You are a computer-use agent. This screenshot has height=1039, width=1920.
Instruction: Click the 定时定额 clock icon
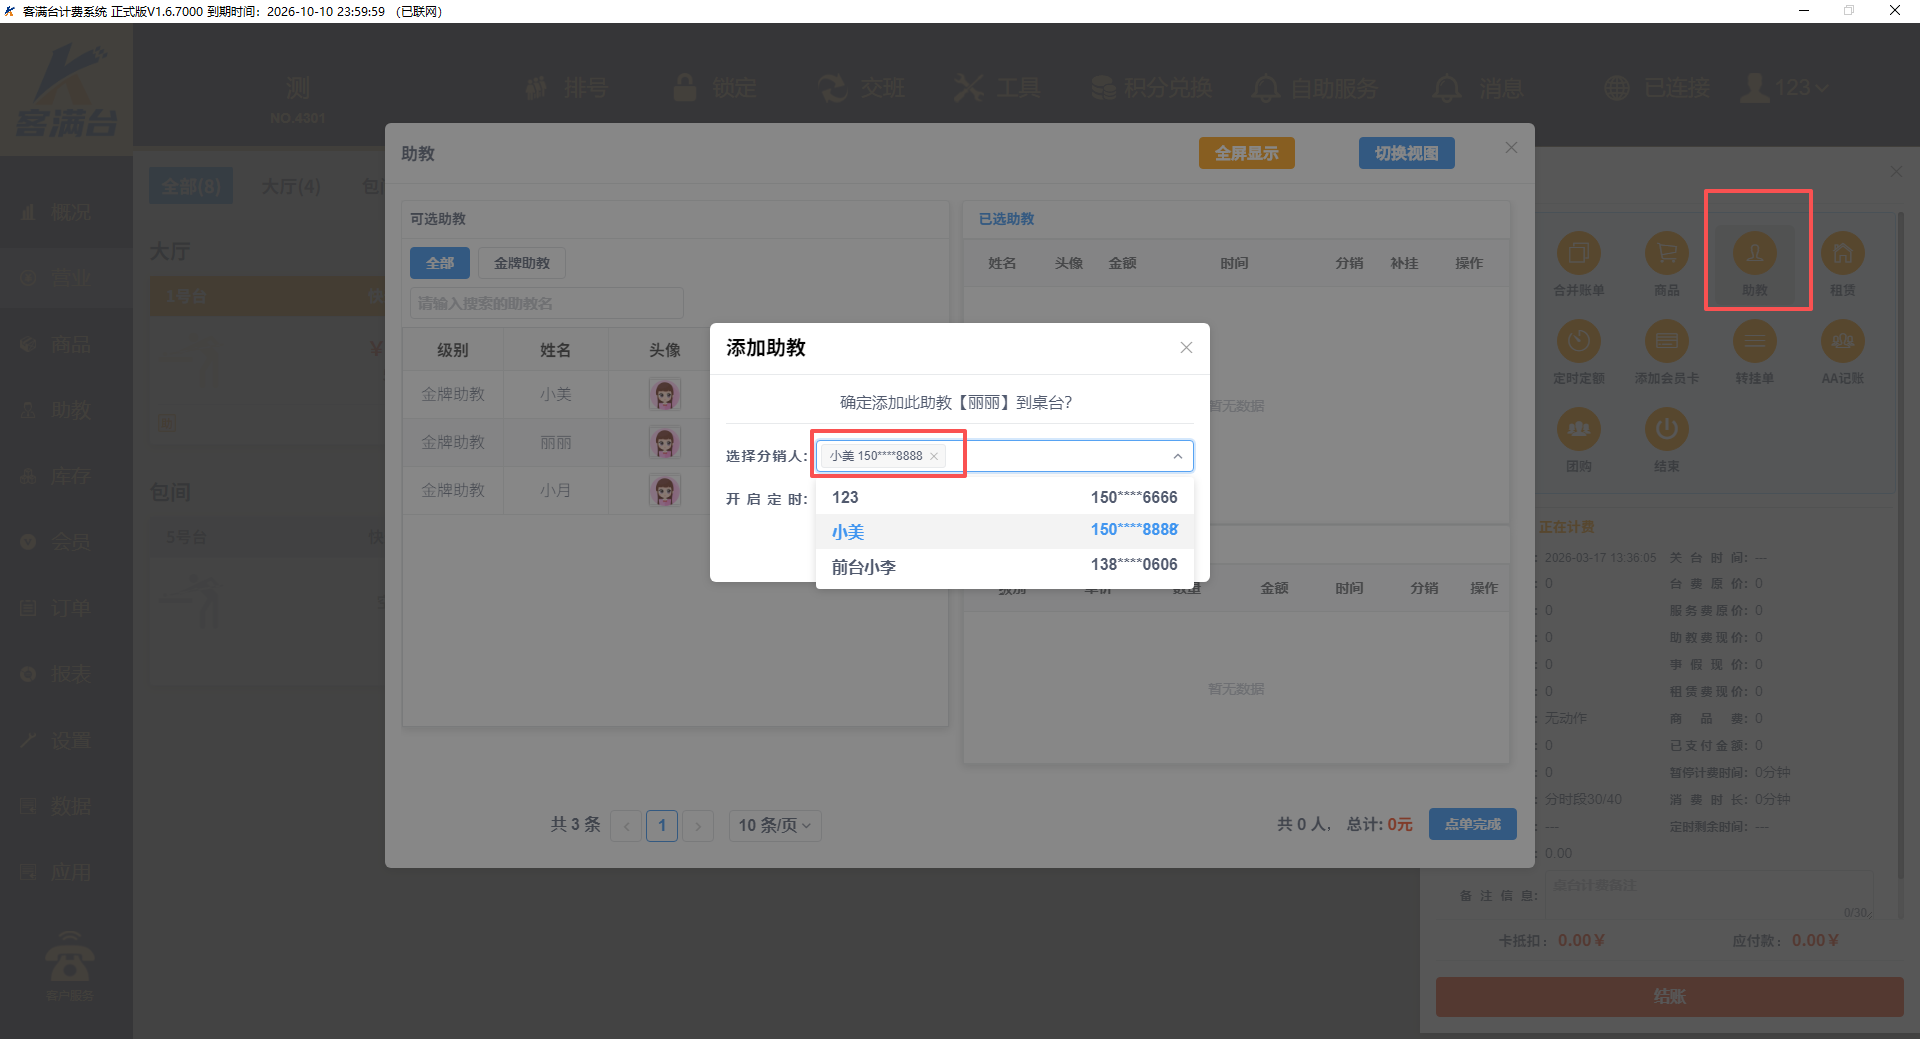point(1578,342)
